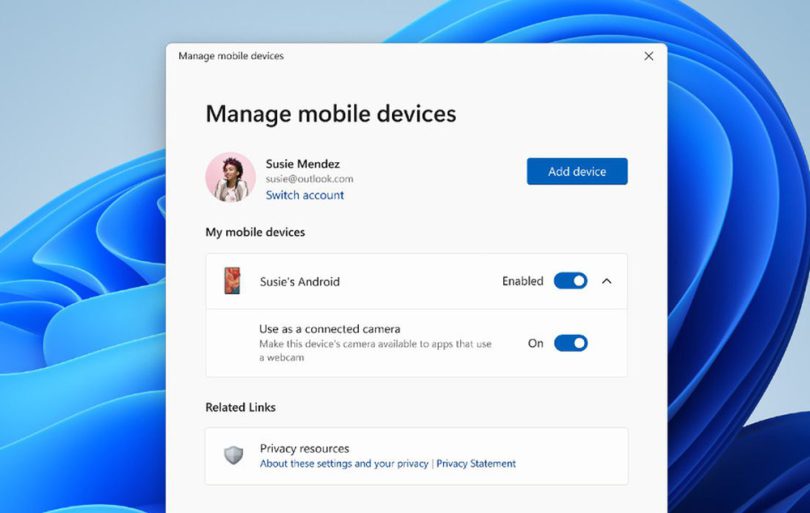This screenshot has height=513, width=810.
Task: Click the susie@outlook.com email address
Action: click(309, 179)
